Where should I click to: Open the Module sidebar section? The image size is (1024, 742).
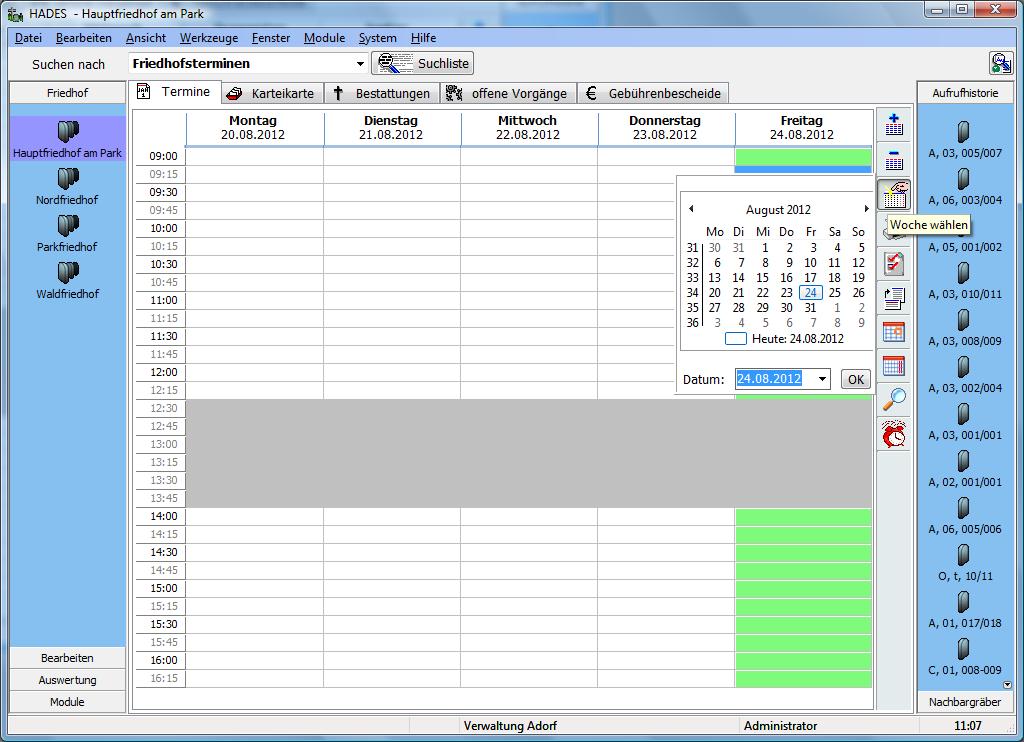[x=67, y=702]
